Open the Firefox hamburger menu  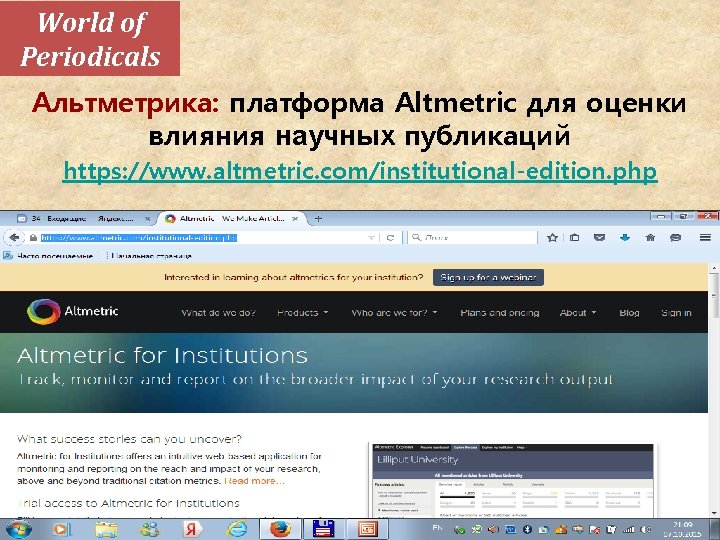point(705,237)
